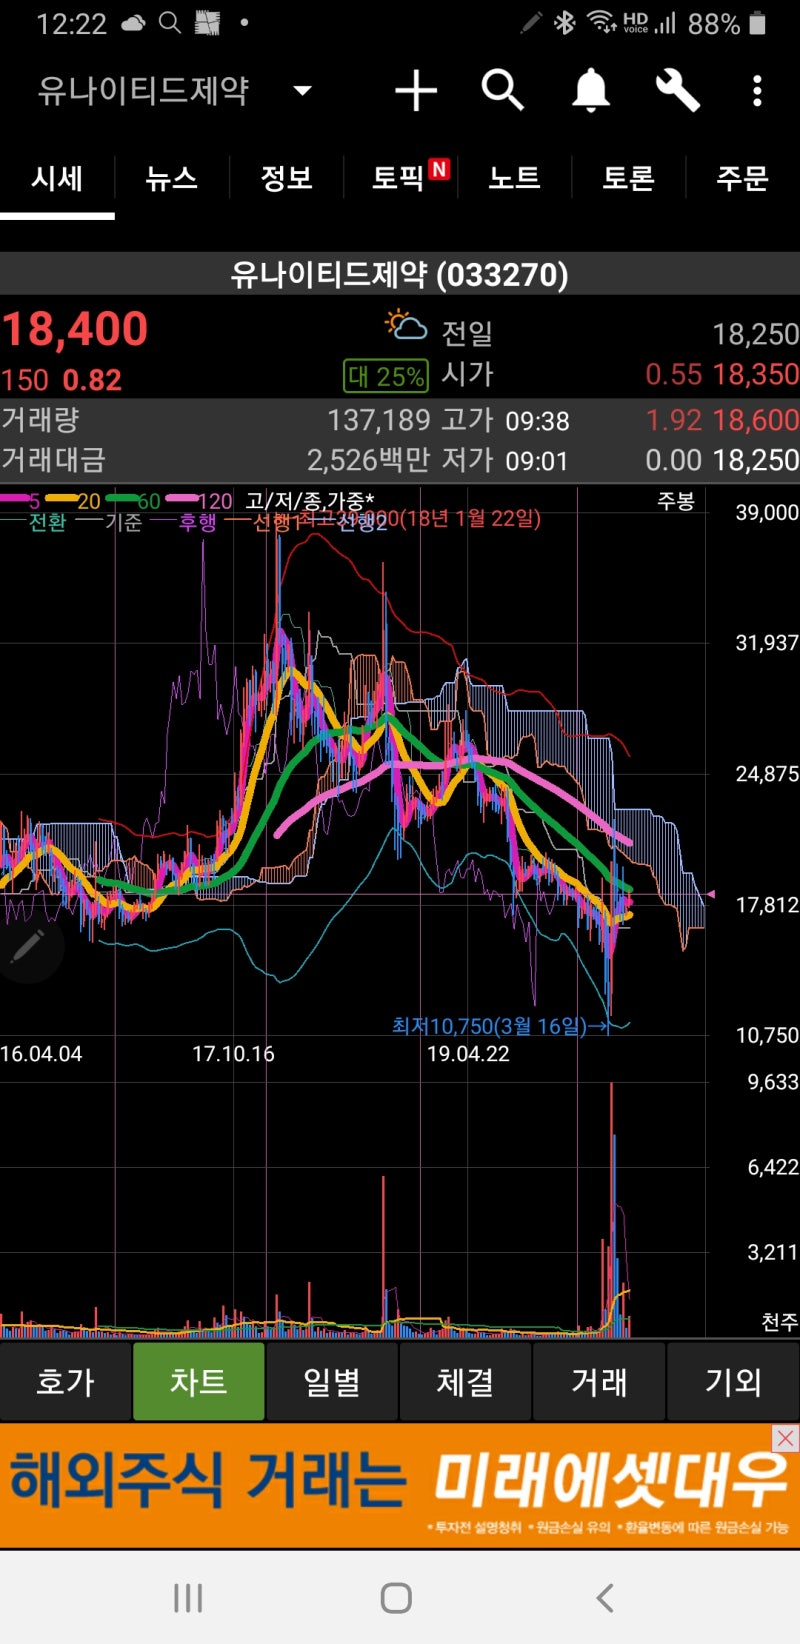Tap the Wi-Fi status bar icon

tap(601, 22)
